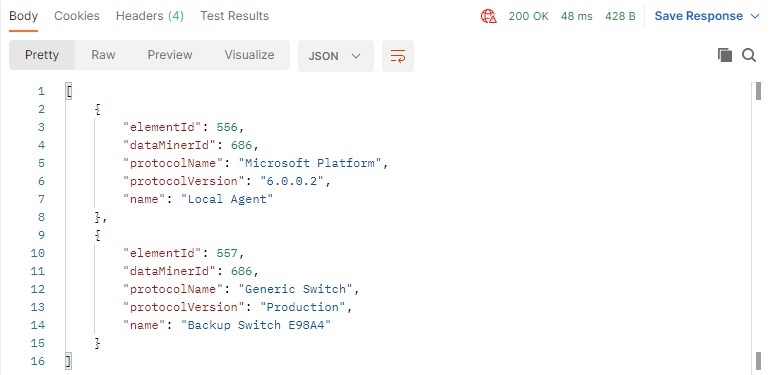The height and width of the screenshot is (375, 772).
Task: Click line number 8 in the gutter
Action: 41,217
